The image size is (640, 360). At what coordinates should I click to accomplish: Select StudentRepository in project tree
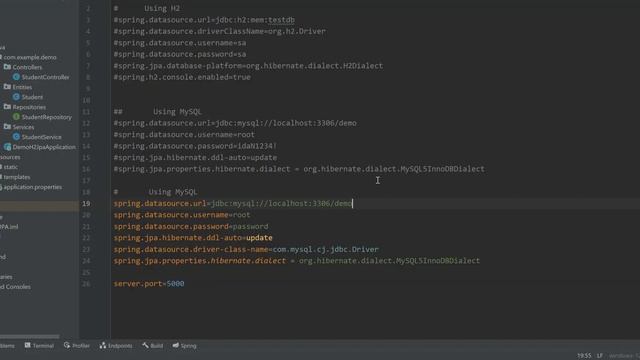(47, 117)
